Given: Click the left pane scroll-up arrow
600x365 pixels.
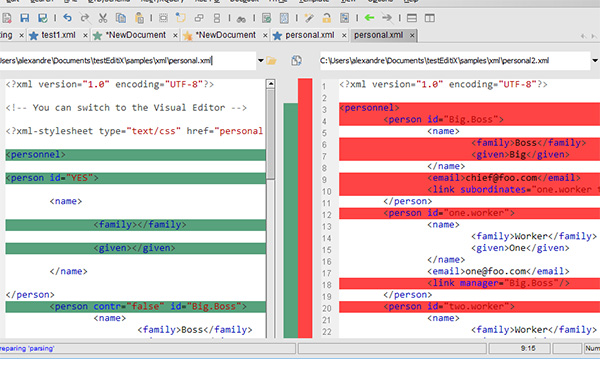Looking at the screenshot, I should tap(271, 84).
